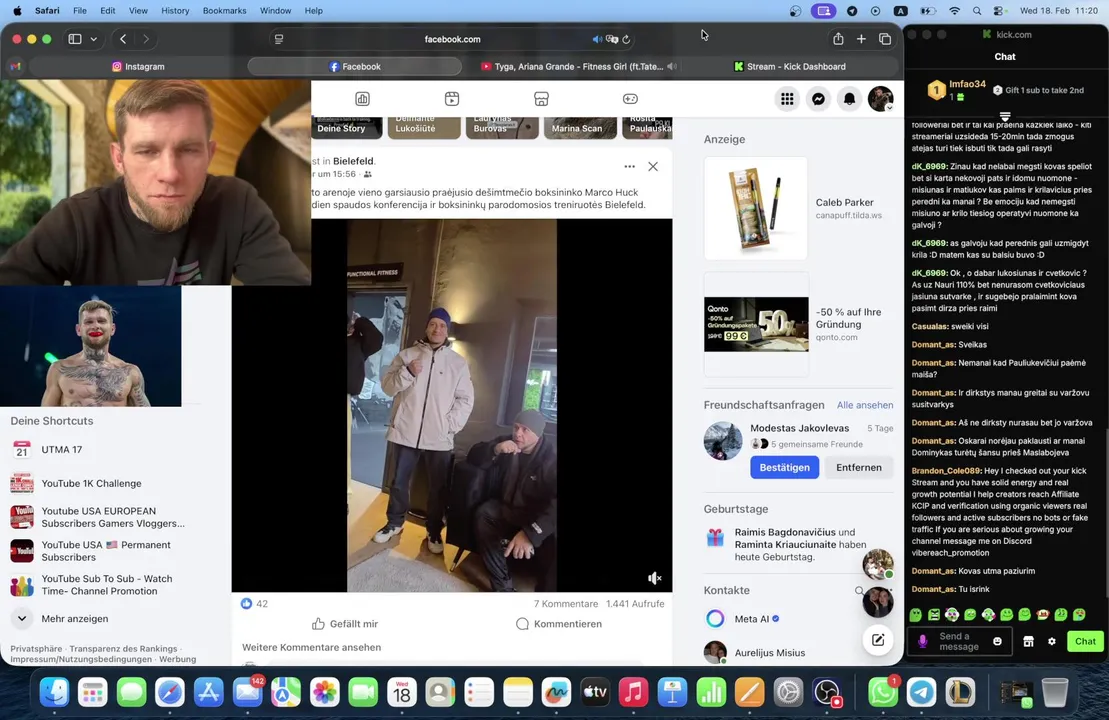The image size is (1109, 720).
Task: Open Aurelijus Misius contact
Action: pos(755,653)
